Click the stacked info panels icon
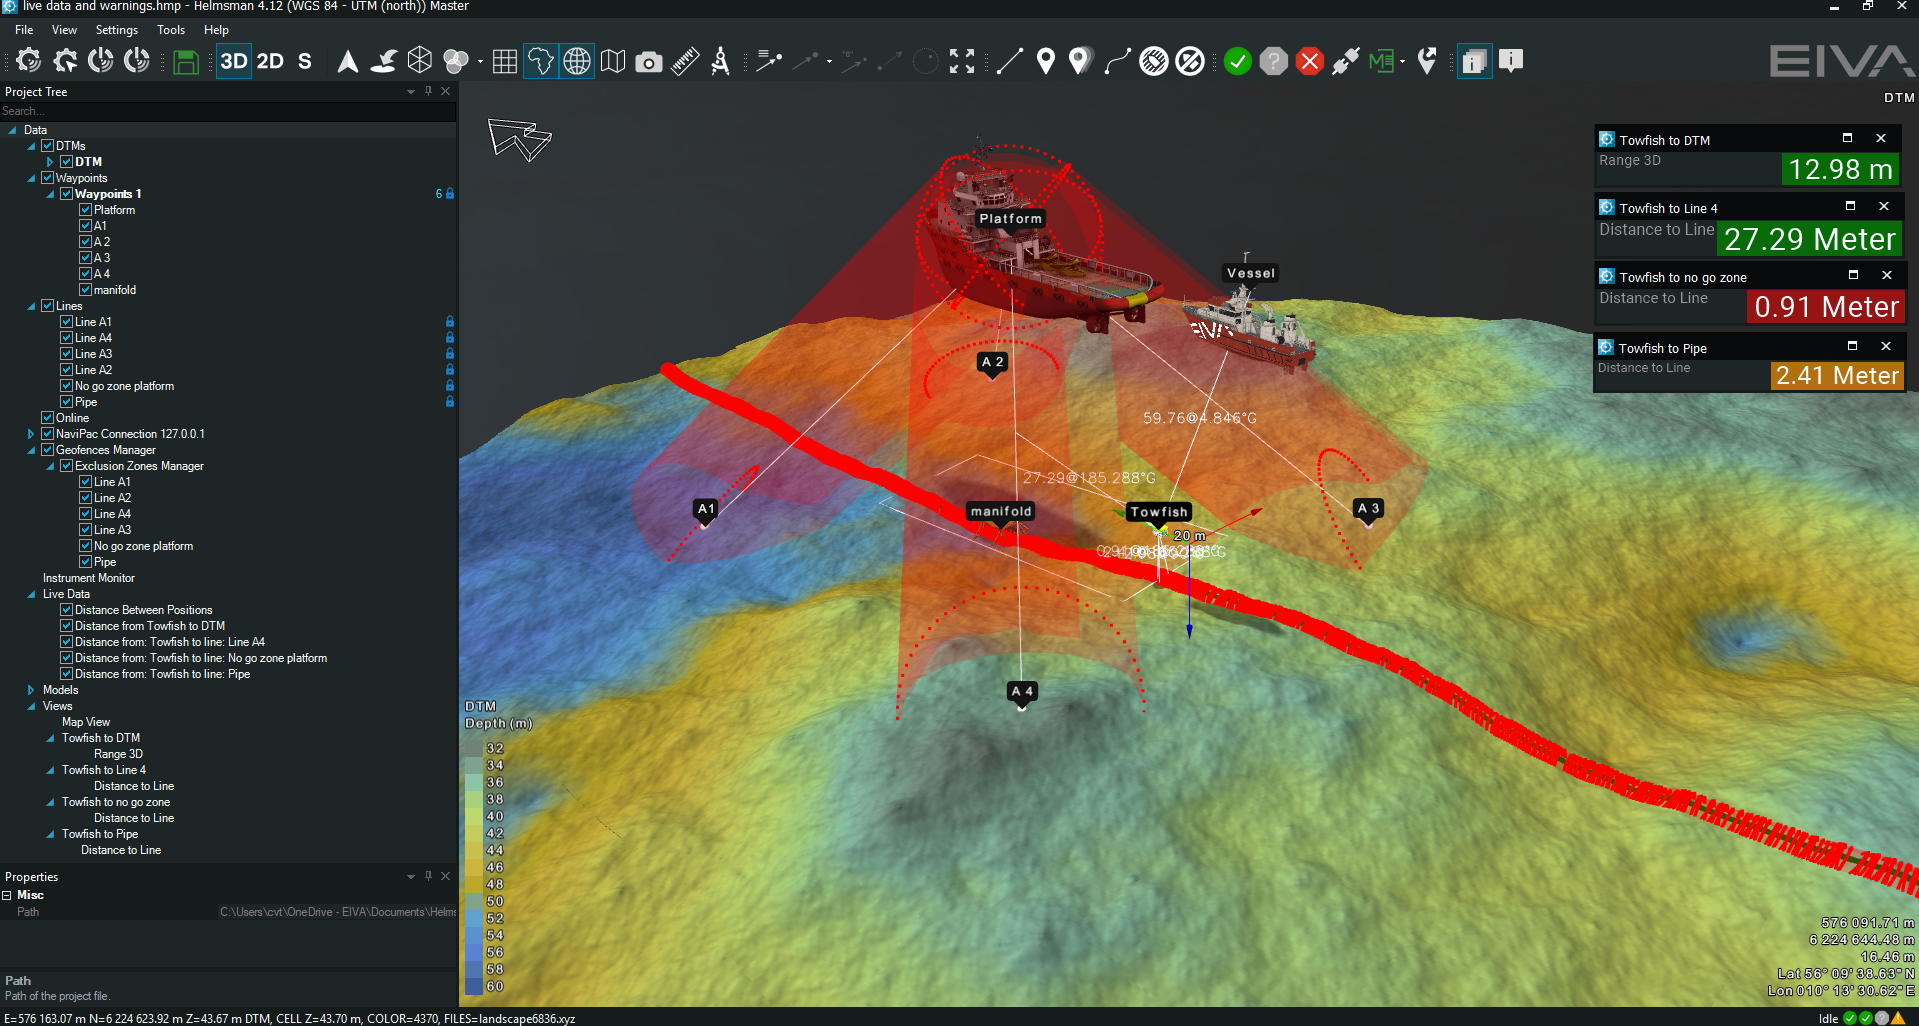The width and height of the screenshot is (1919, 1026). click(1474, 62)
